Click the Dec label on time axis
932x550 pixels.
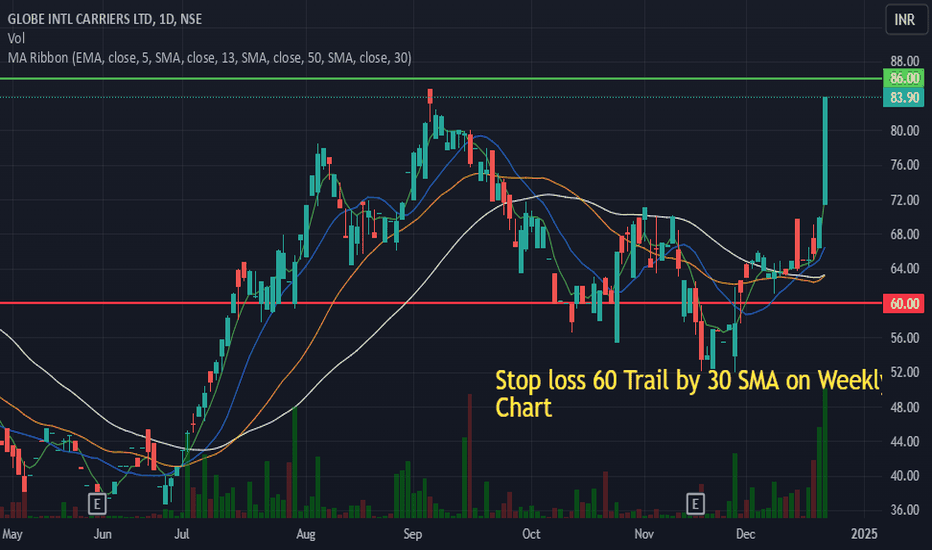click(x=745, y=534)
